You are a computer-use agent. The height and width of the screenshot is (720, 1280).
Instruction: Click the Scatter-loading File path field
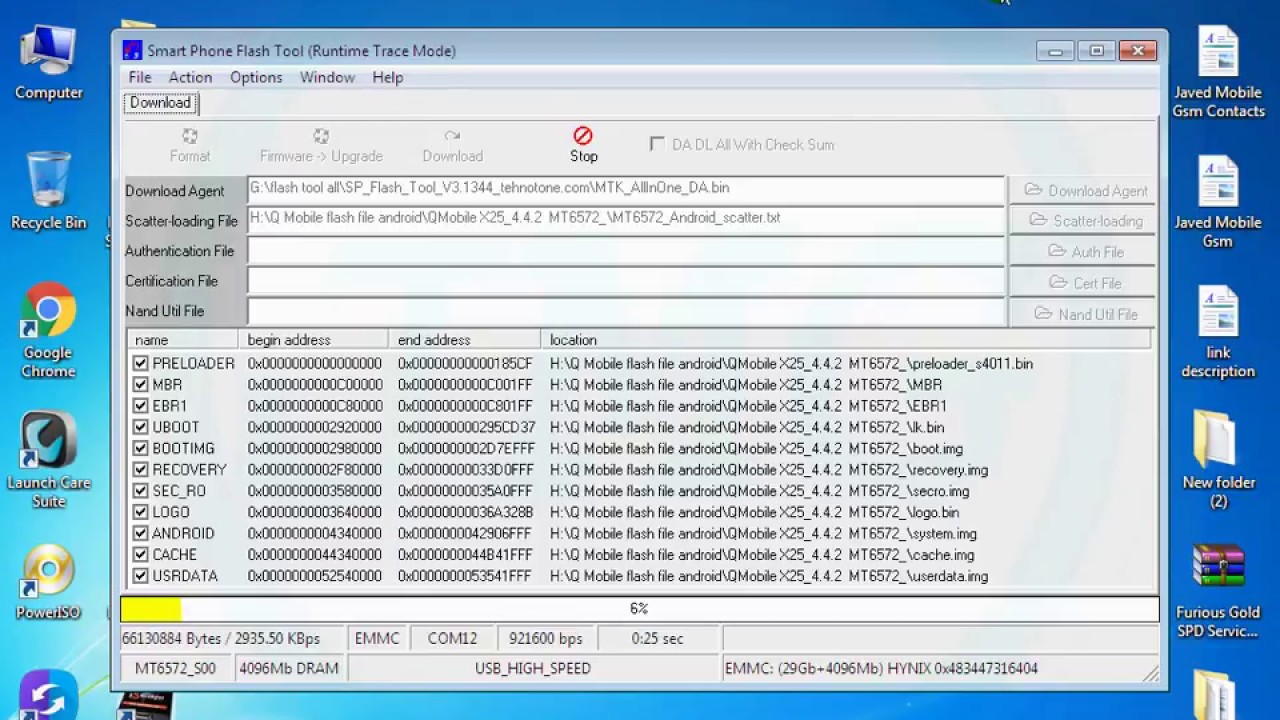(x=626, y=220)
